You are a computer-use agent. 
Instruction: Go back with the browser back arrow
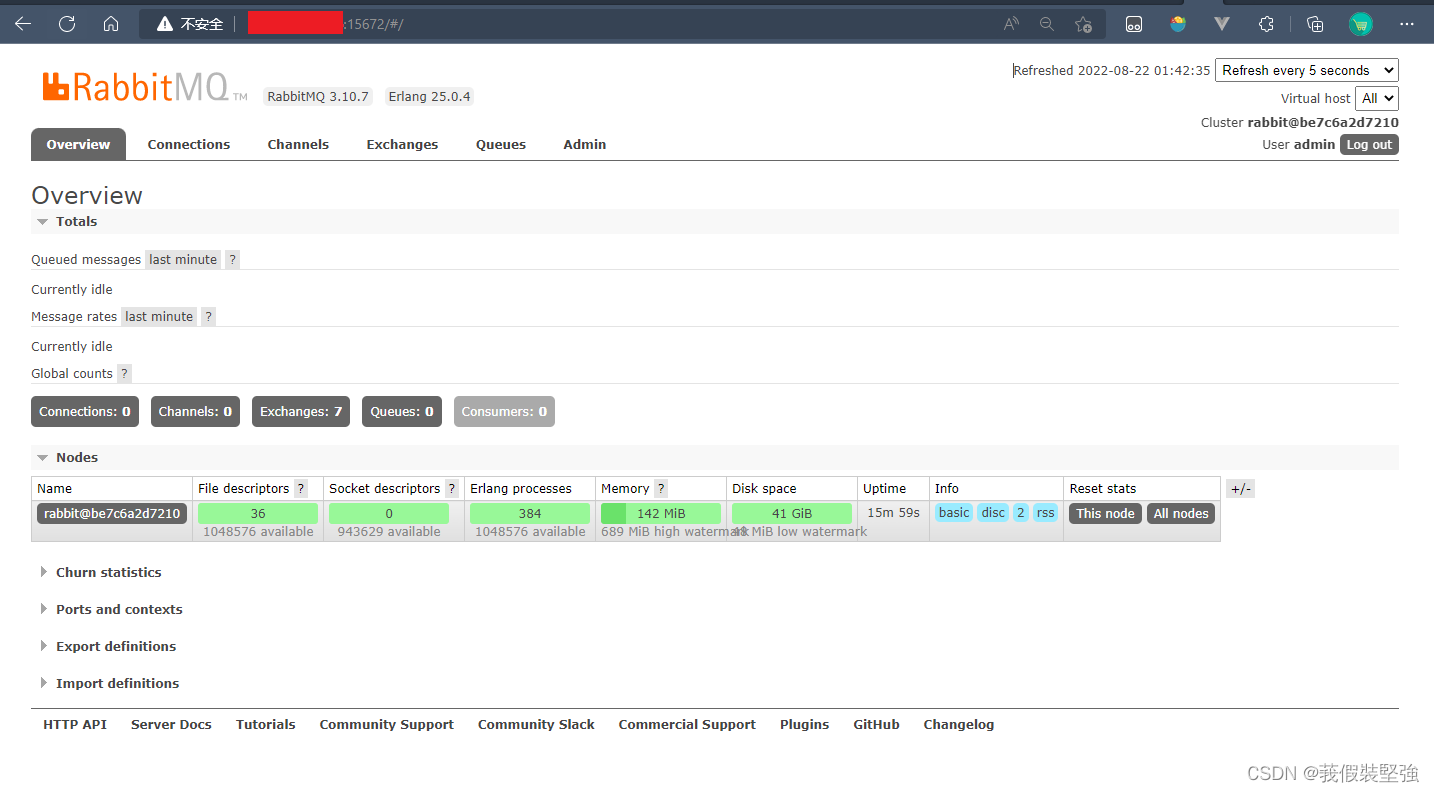point(23,24)
